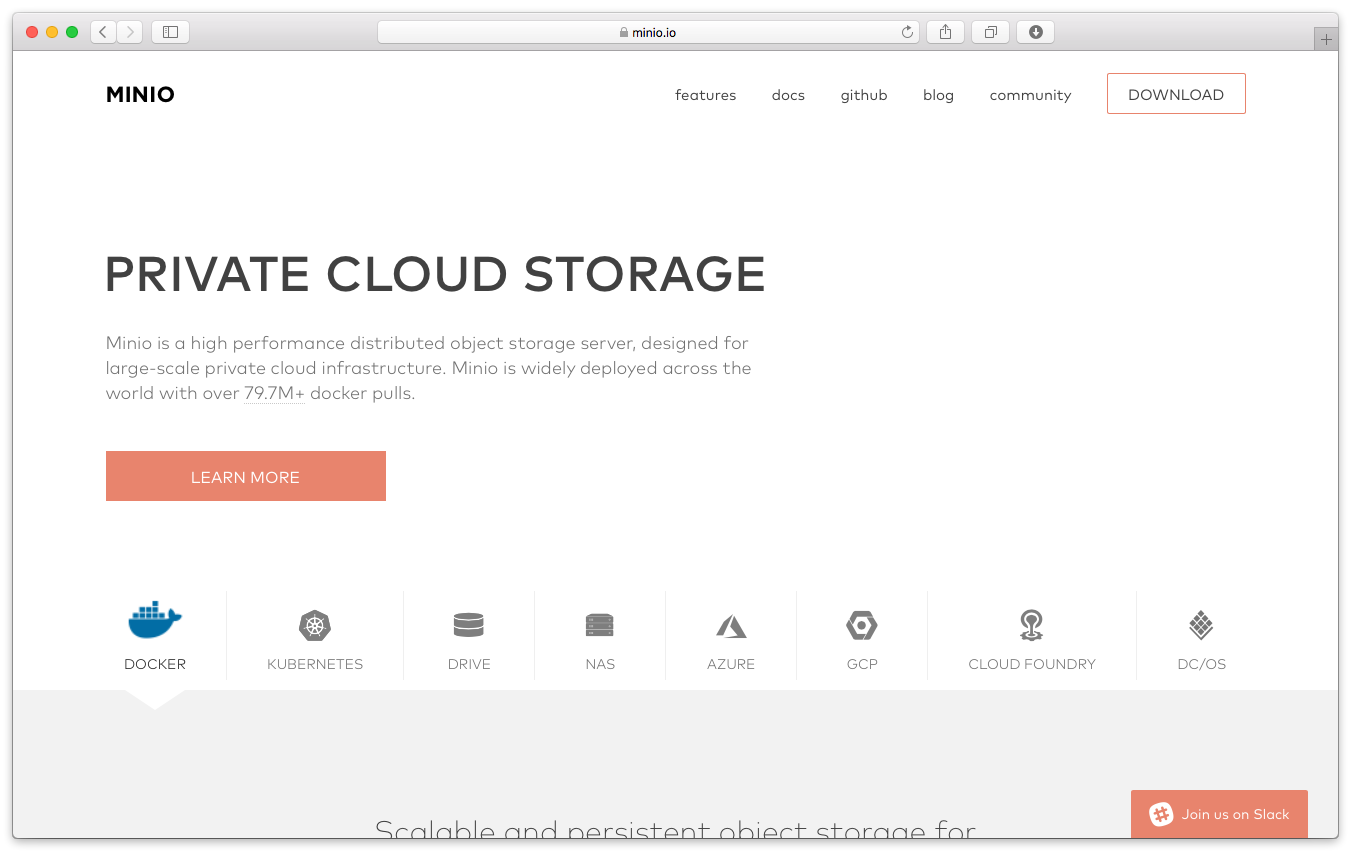Image resolution: width=1351 pixels, height=851 pixels.
Task: Switch to the CLOUD FOUNDRY tab label
Action: [x=1032, y=664]
